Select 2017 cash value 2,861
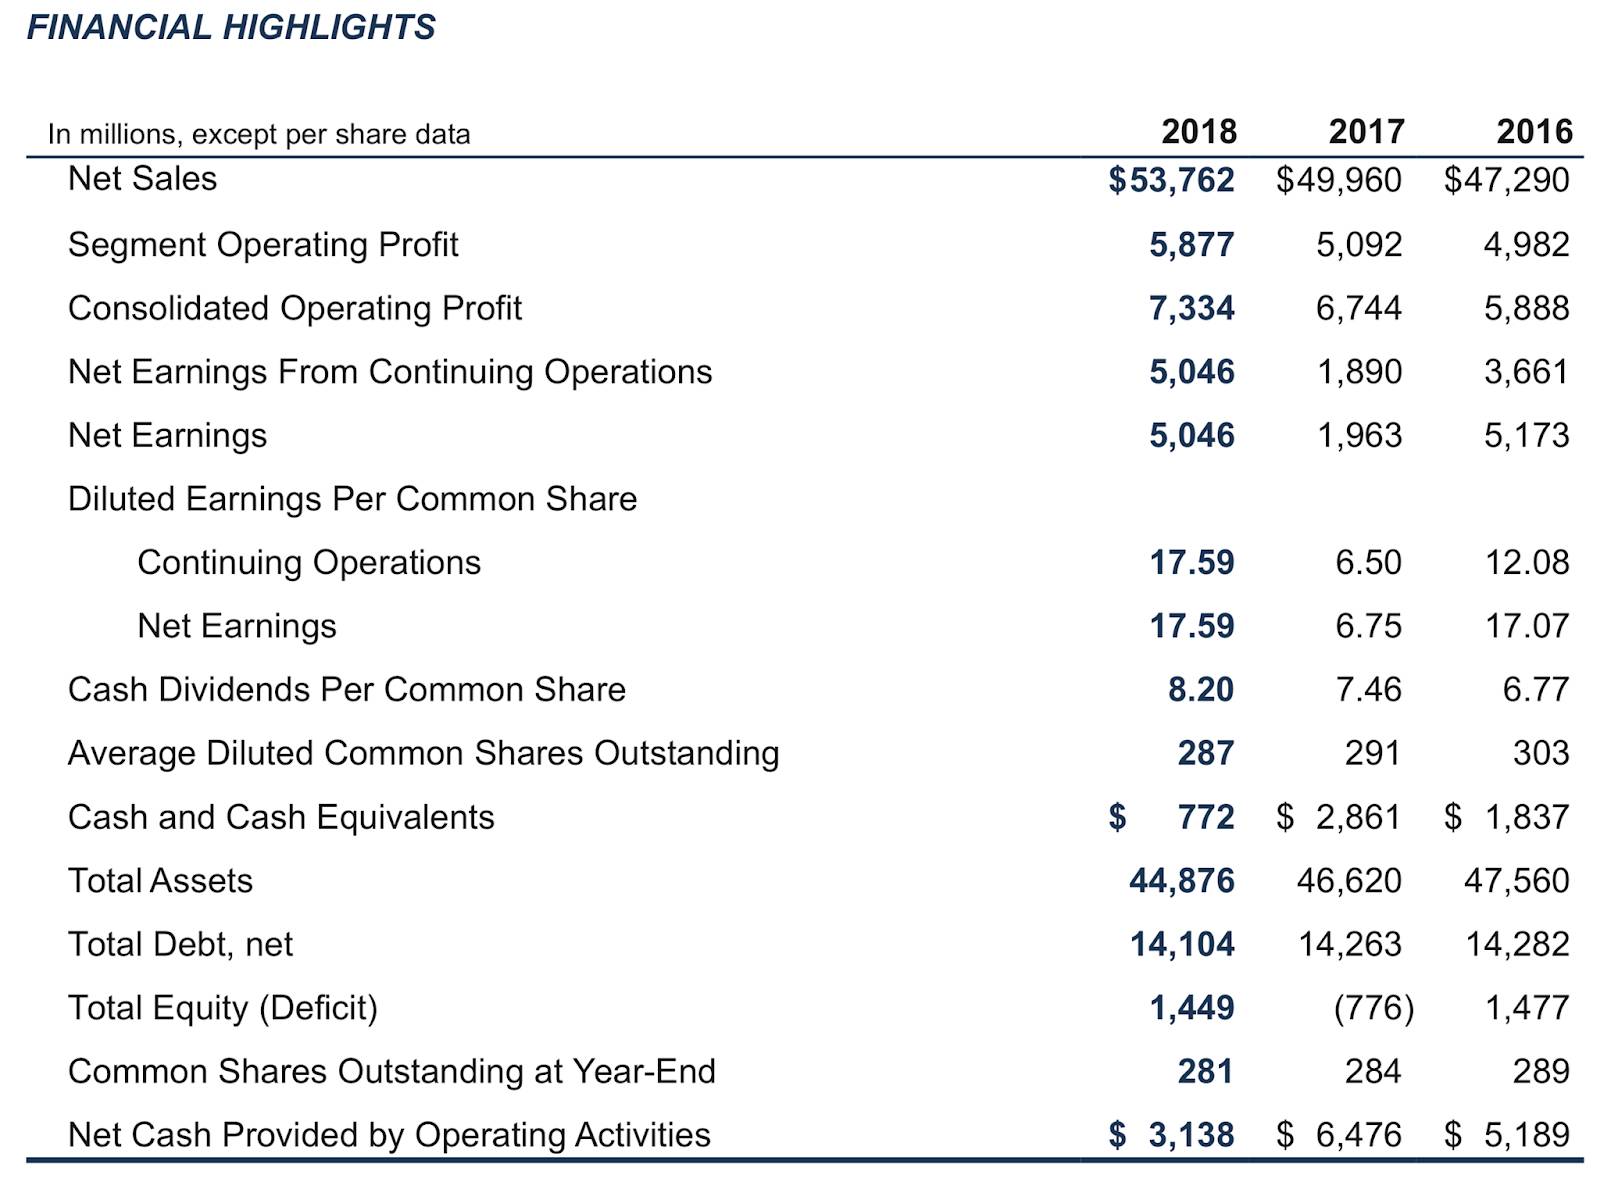 tap(1359, 818)
